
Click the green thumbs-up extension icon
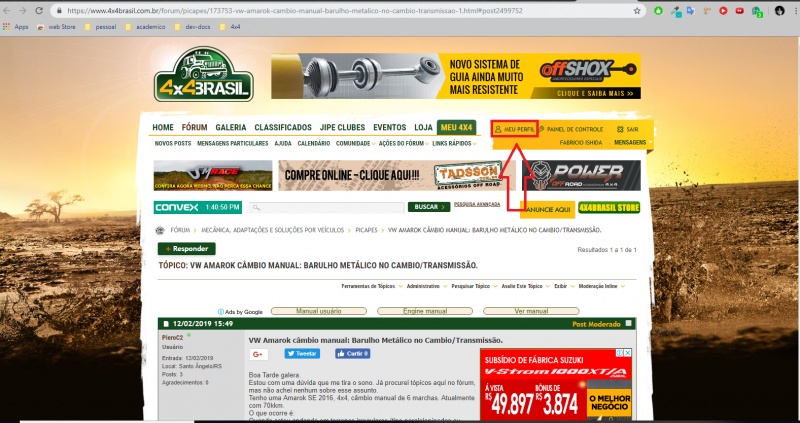tap(658, 10)
